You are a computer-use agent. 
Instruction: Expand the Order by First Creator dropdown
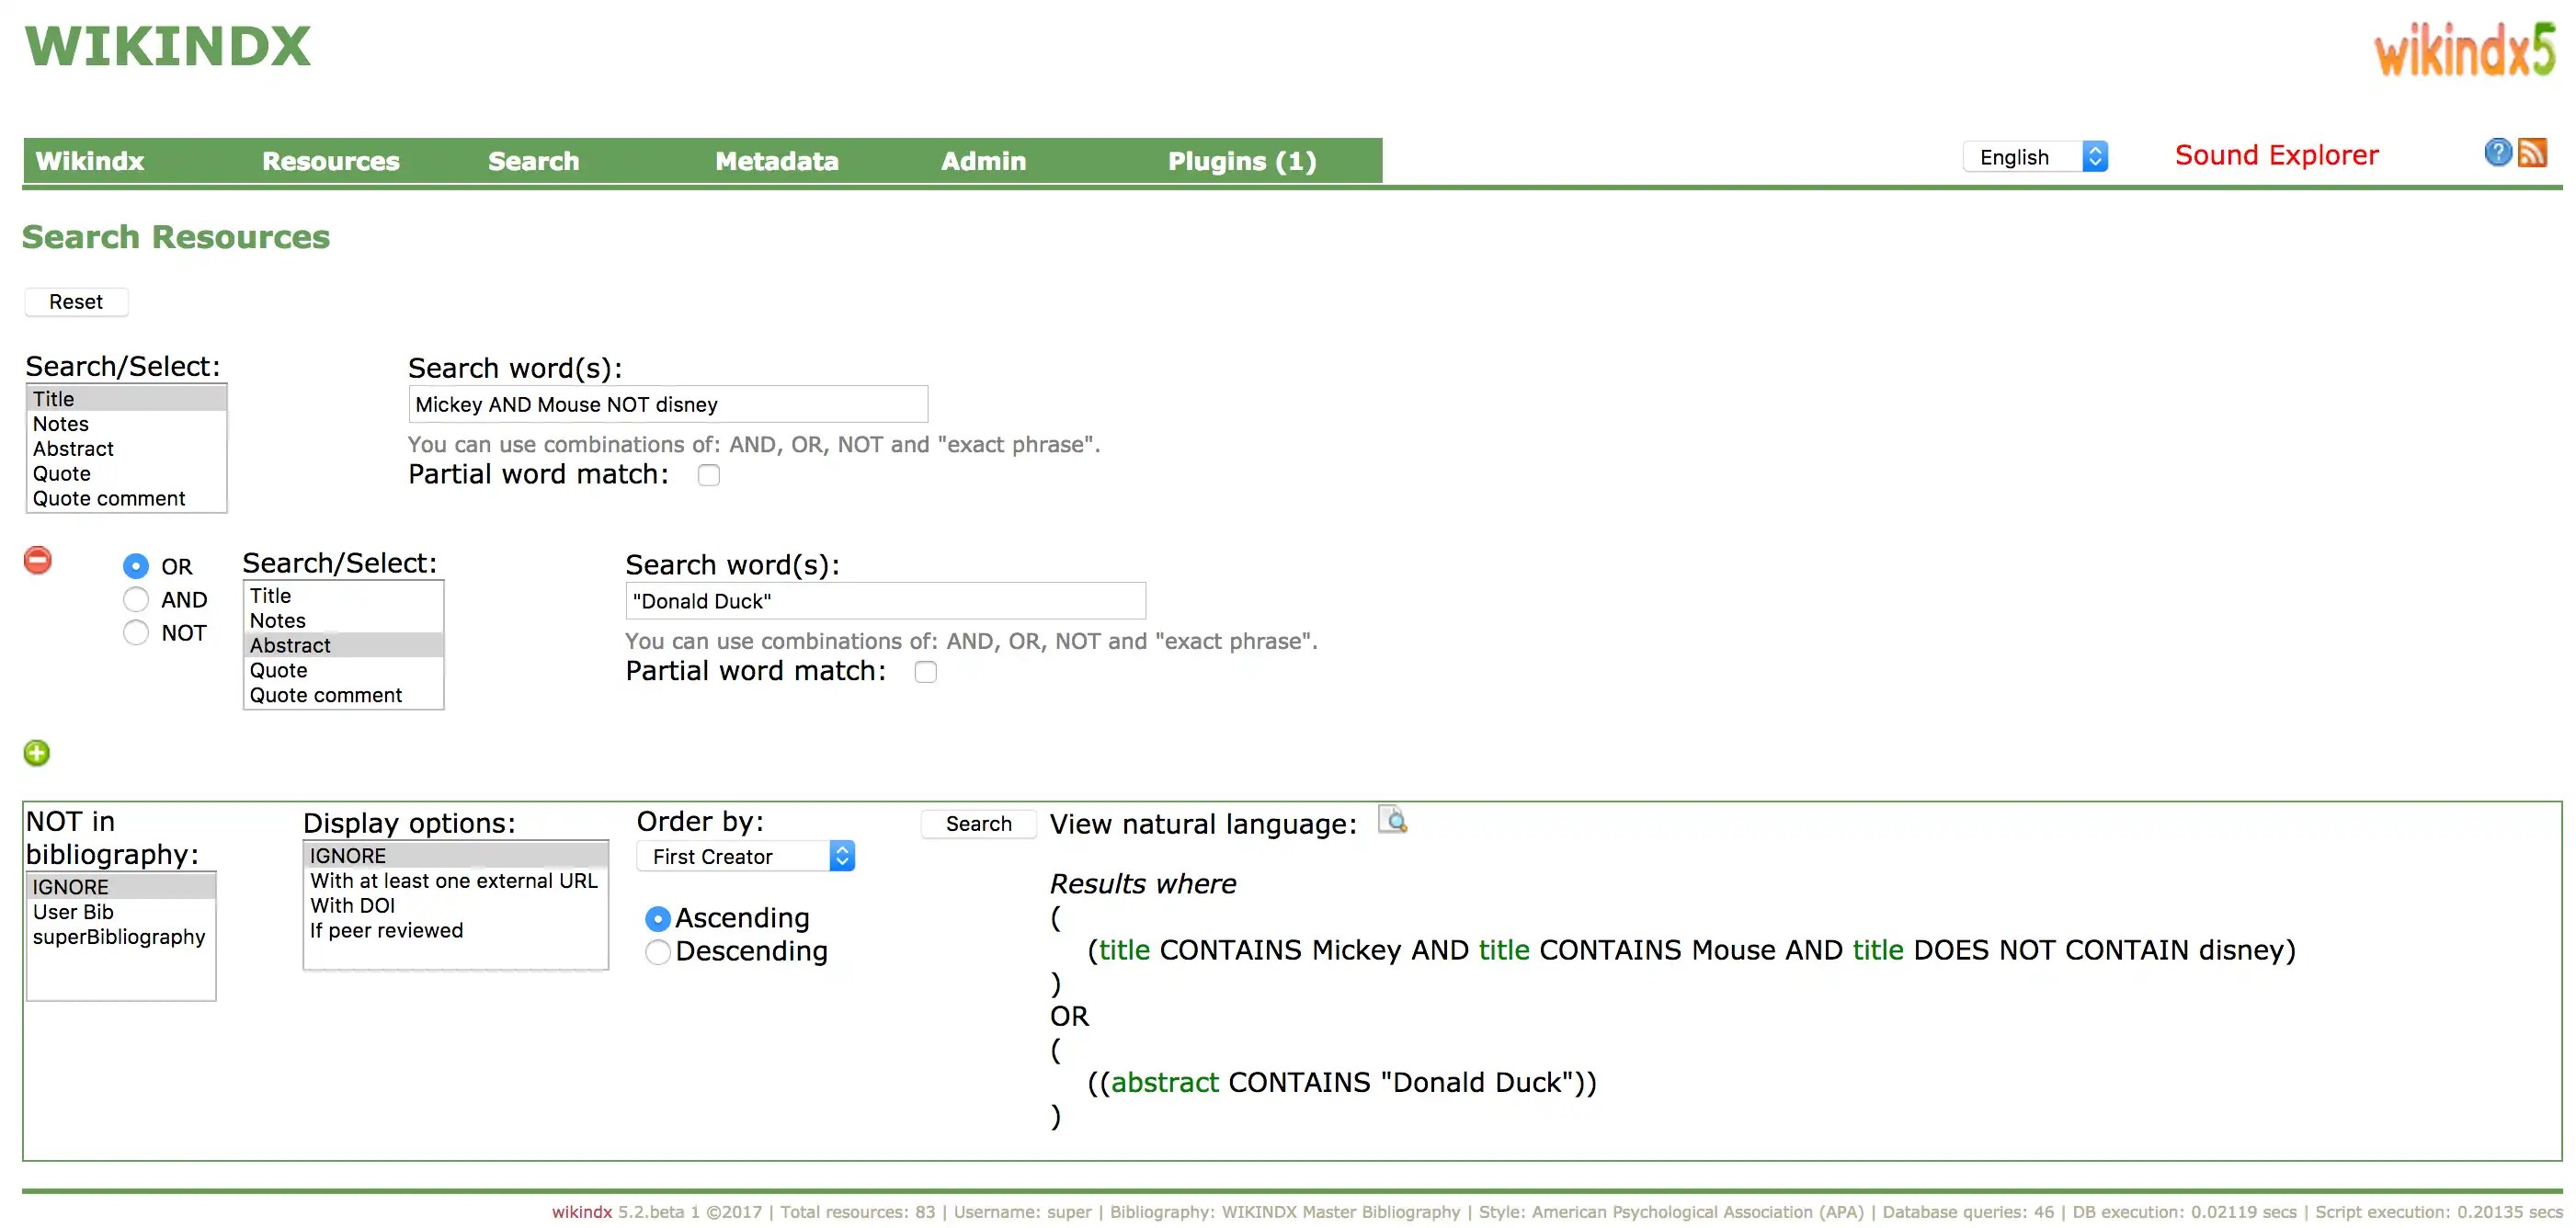coord(746,856)
